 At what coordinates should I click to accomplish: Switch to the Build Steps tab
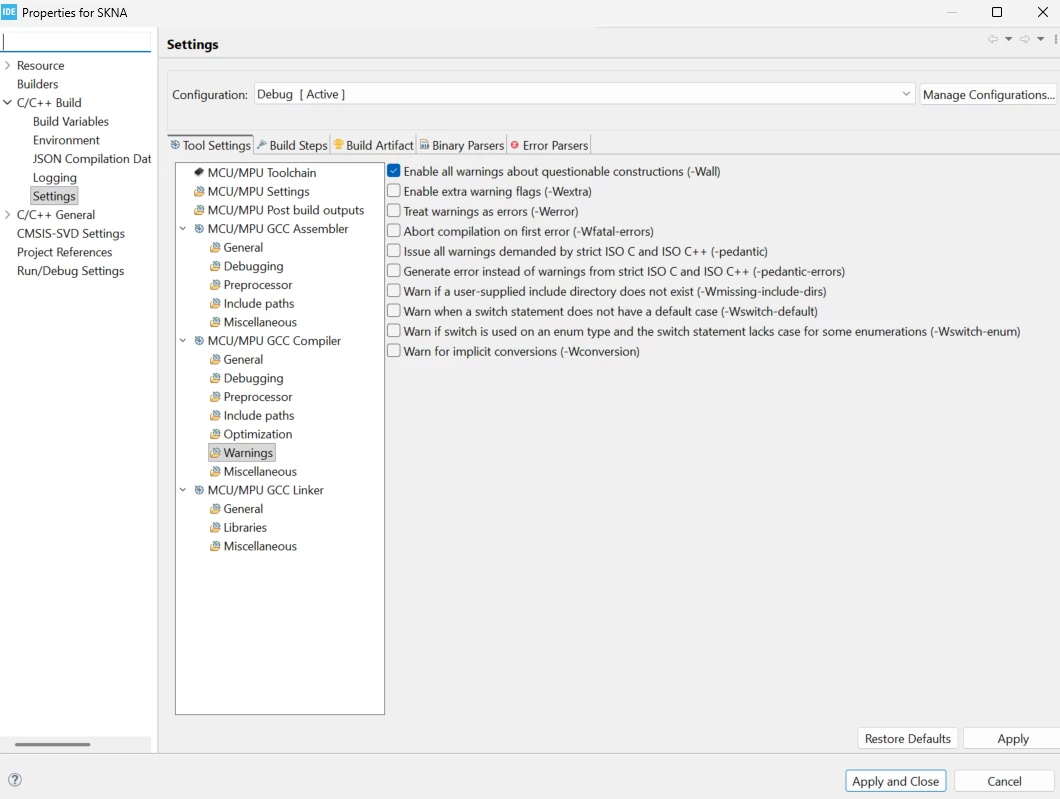pyautogui.click(x=292, y=145)
